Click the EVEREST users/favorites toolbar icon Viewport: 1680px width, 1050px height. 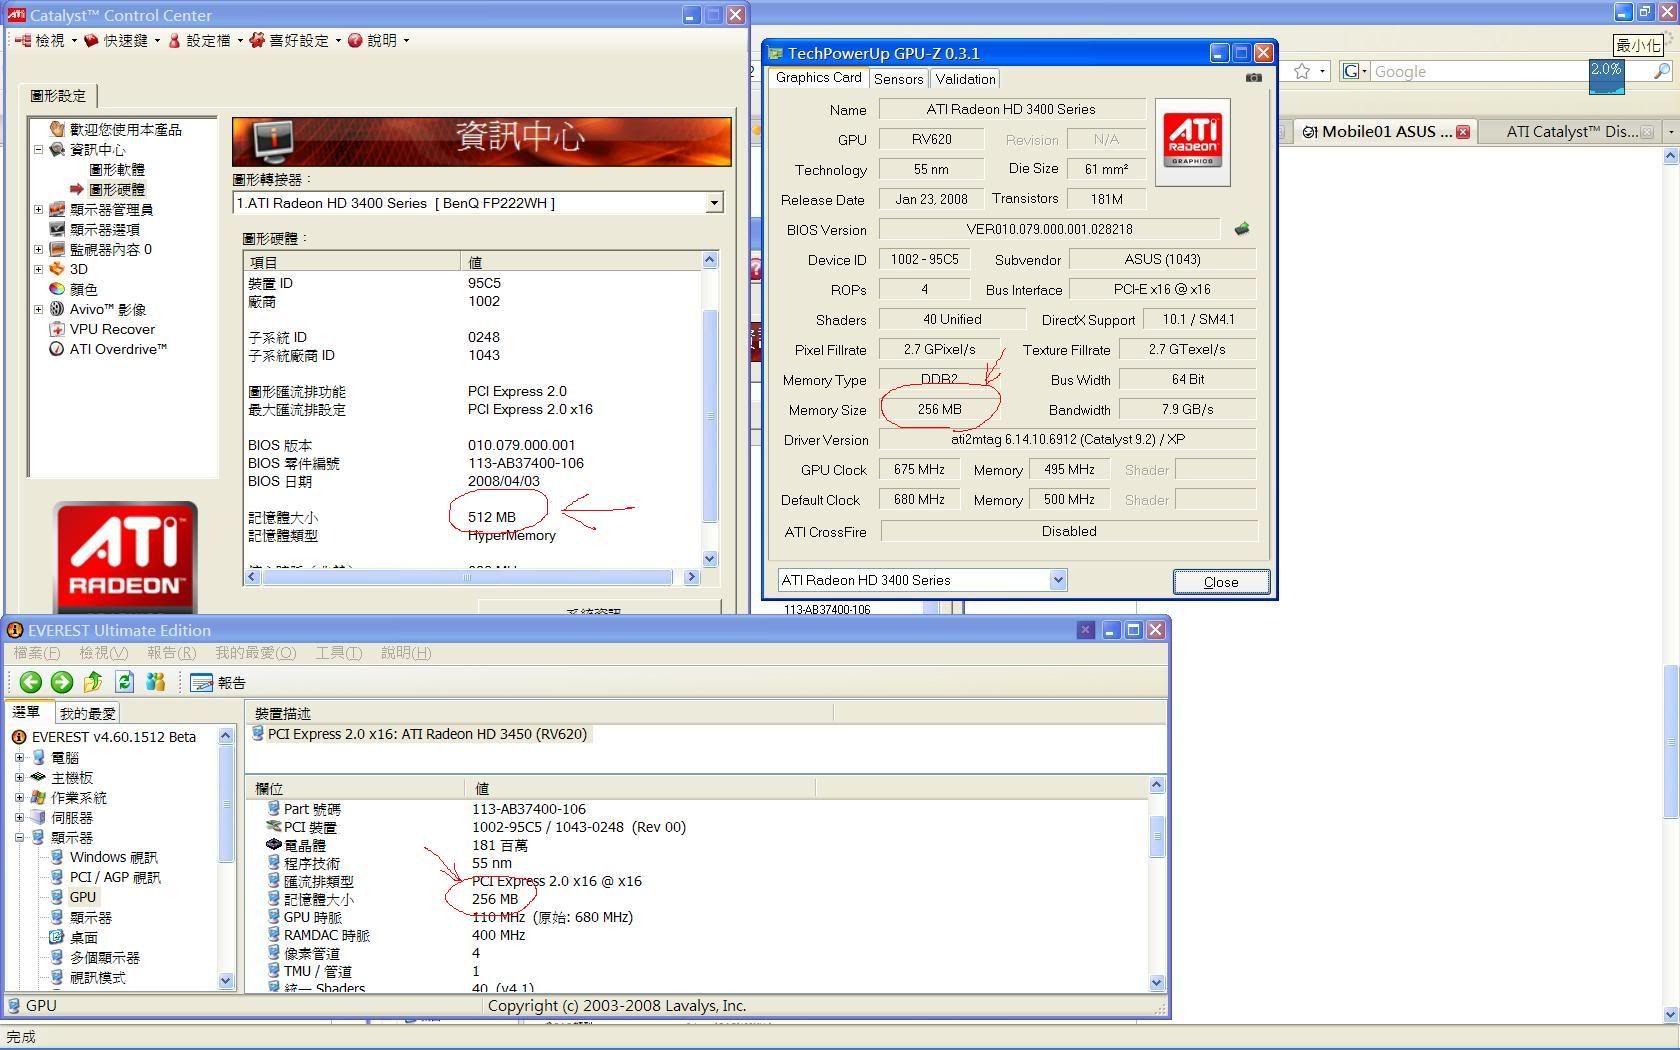click(155, 682)
